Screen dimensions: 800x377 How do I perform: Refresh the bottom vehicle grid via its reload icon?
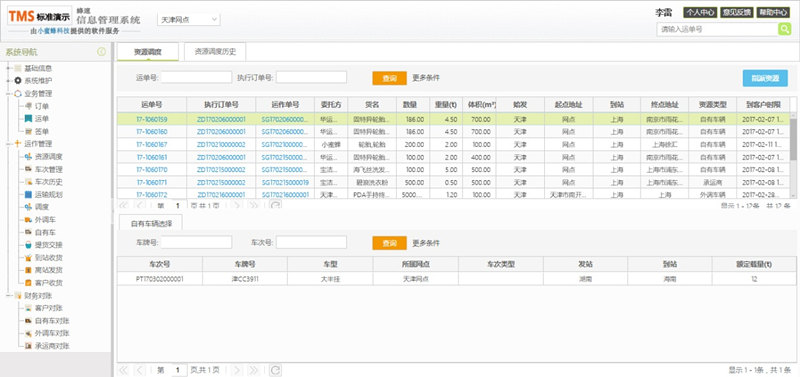pyautogui.click(x=276, y=370)
